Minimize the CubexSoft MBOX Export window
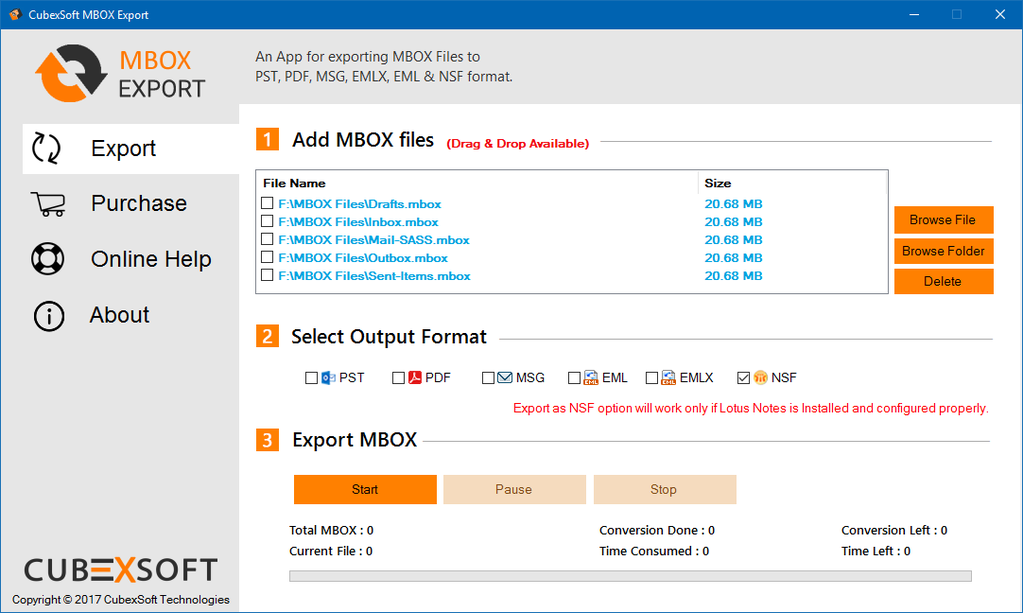Viewport: 1023px width, 613px height. (914, 14)
